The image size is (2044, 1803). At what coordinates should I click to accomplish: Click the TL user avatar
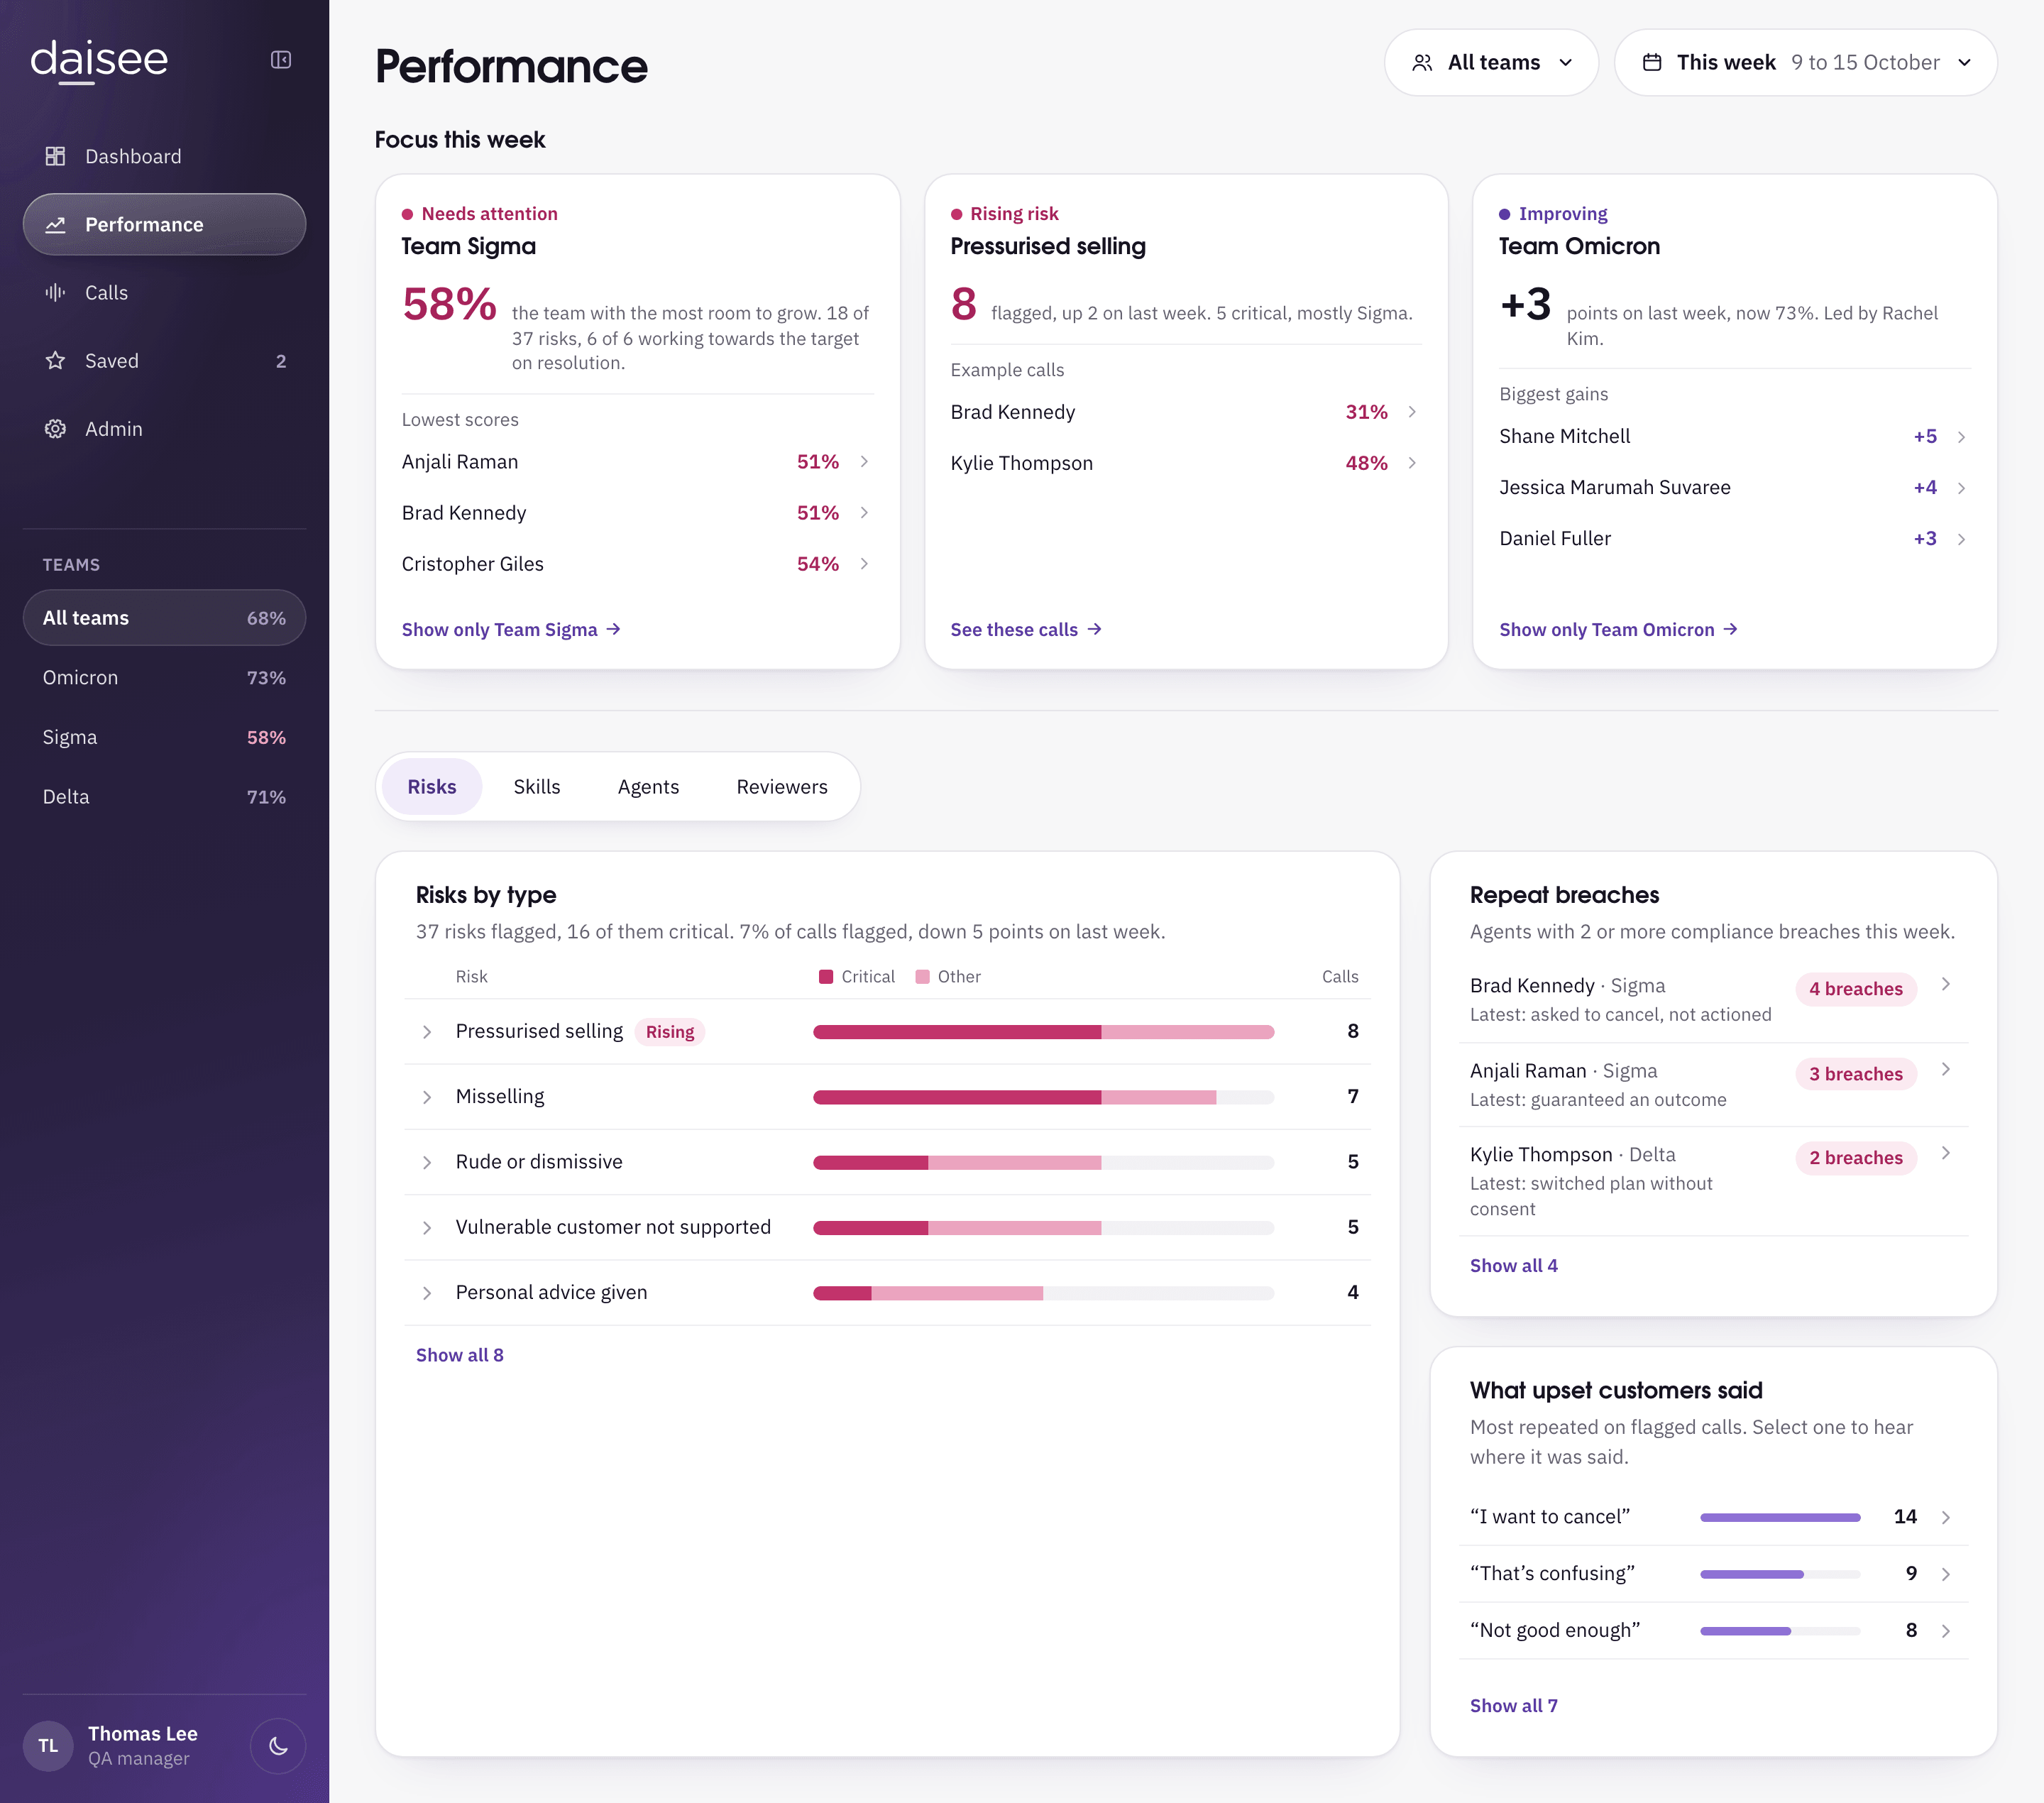[48, 1746]
